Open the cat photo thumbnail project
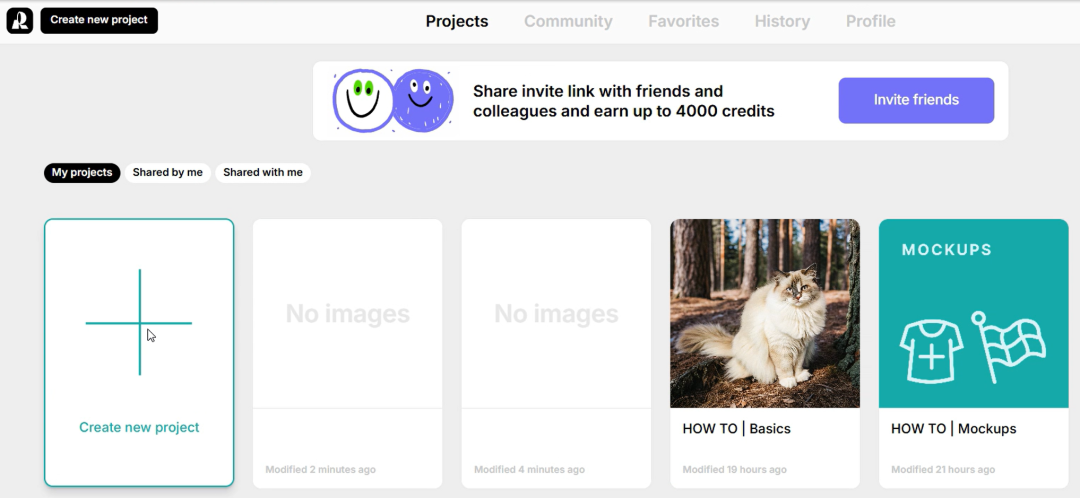Viewport: 1080px width, 498px height. [x=765, y=313]
